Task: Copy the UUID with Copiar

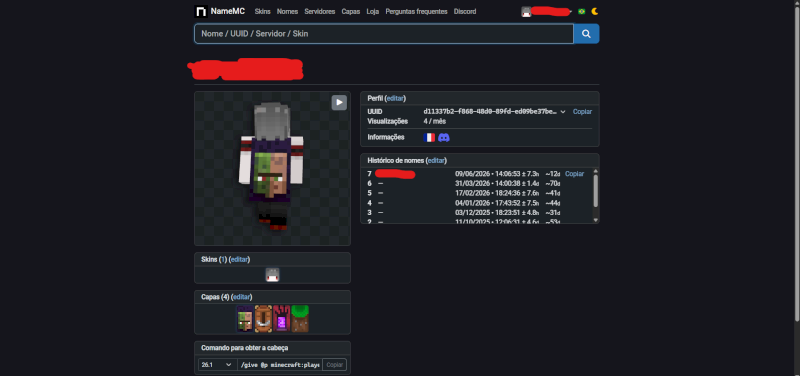Action: 582,111
